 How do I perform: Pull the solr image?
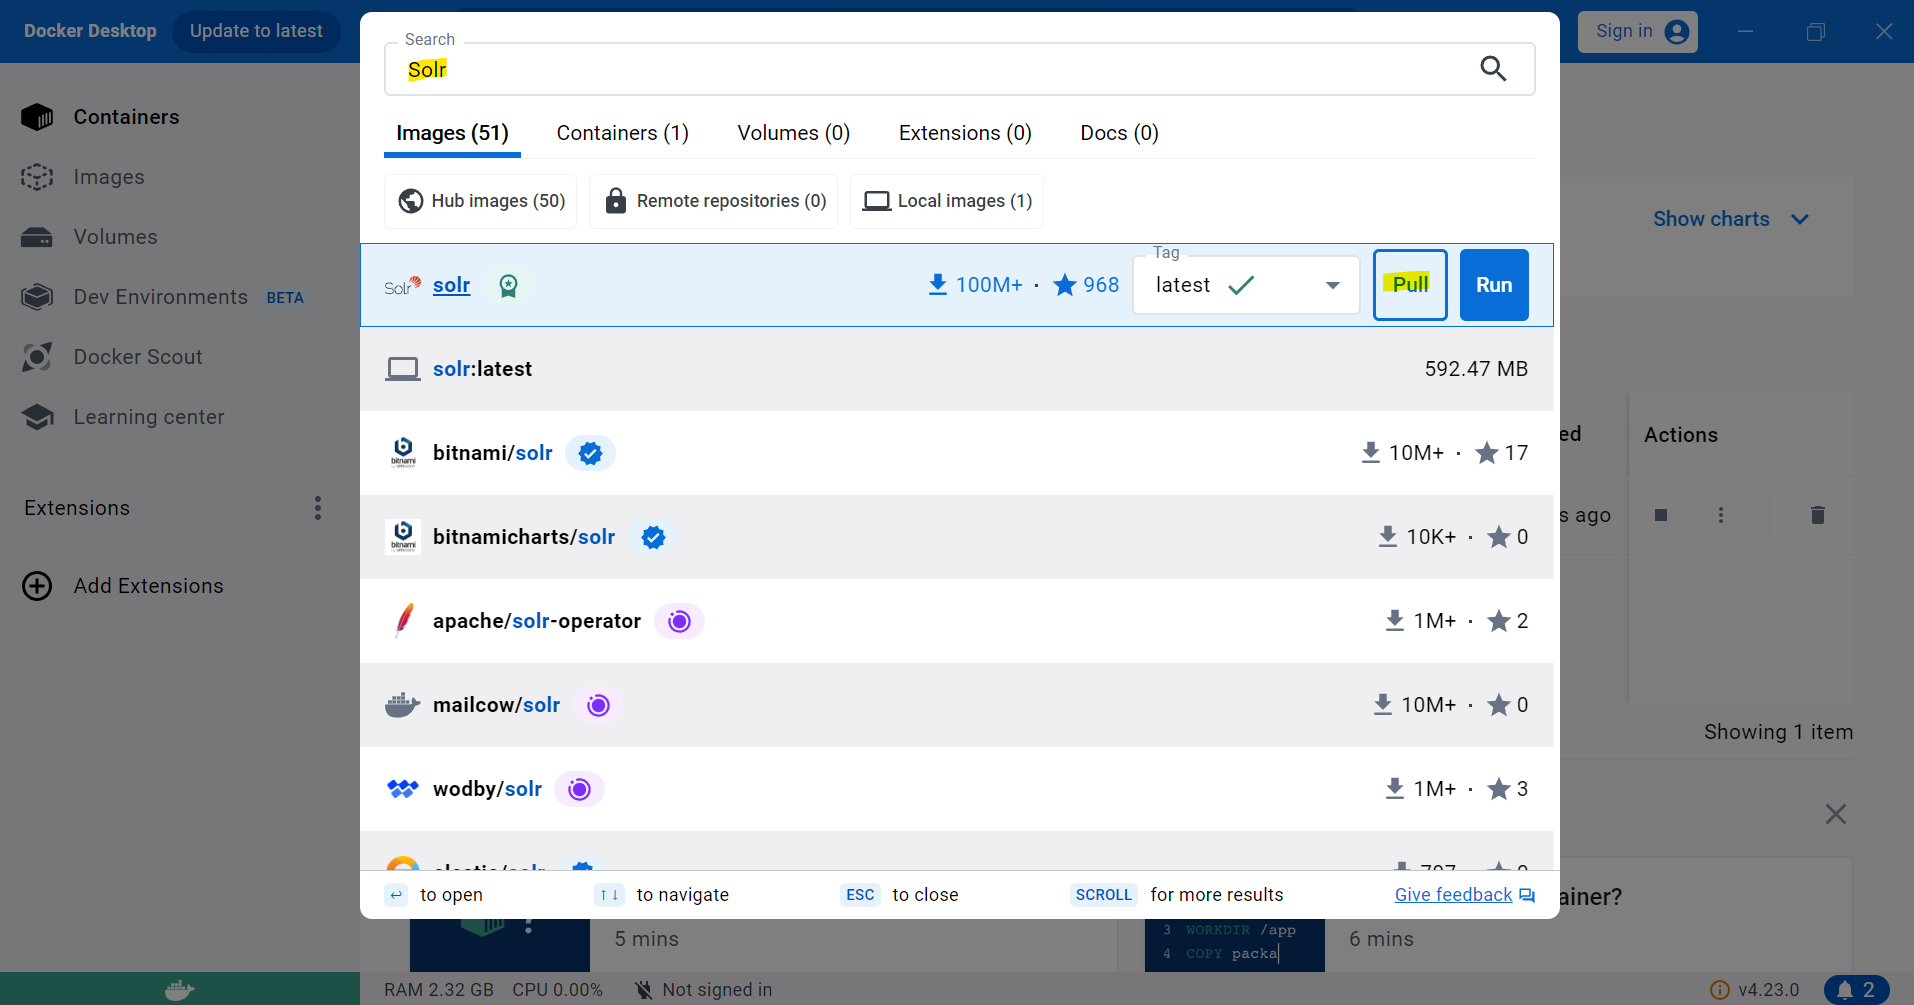[x=1410, y=285]
